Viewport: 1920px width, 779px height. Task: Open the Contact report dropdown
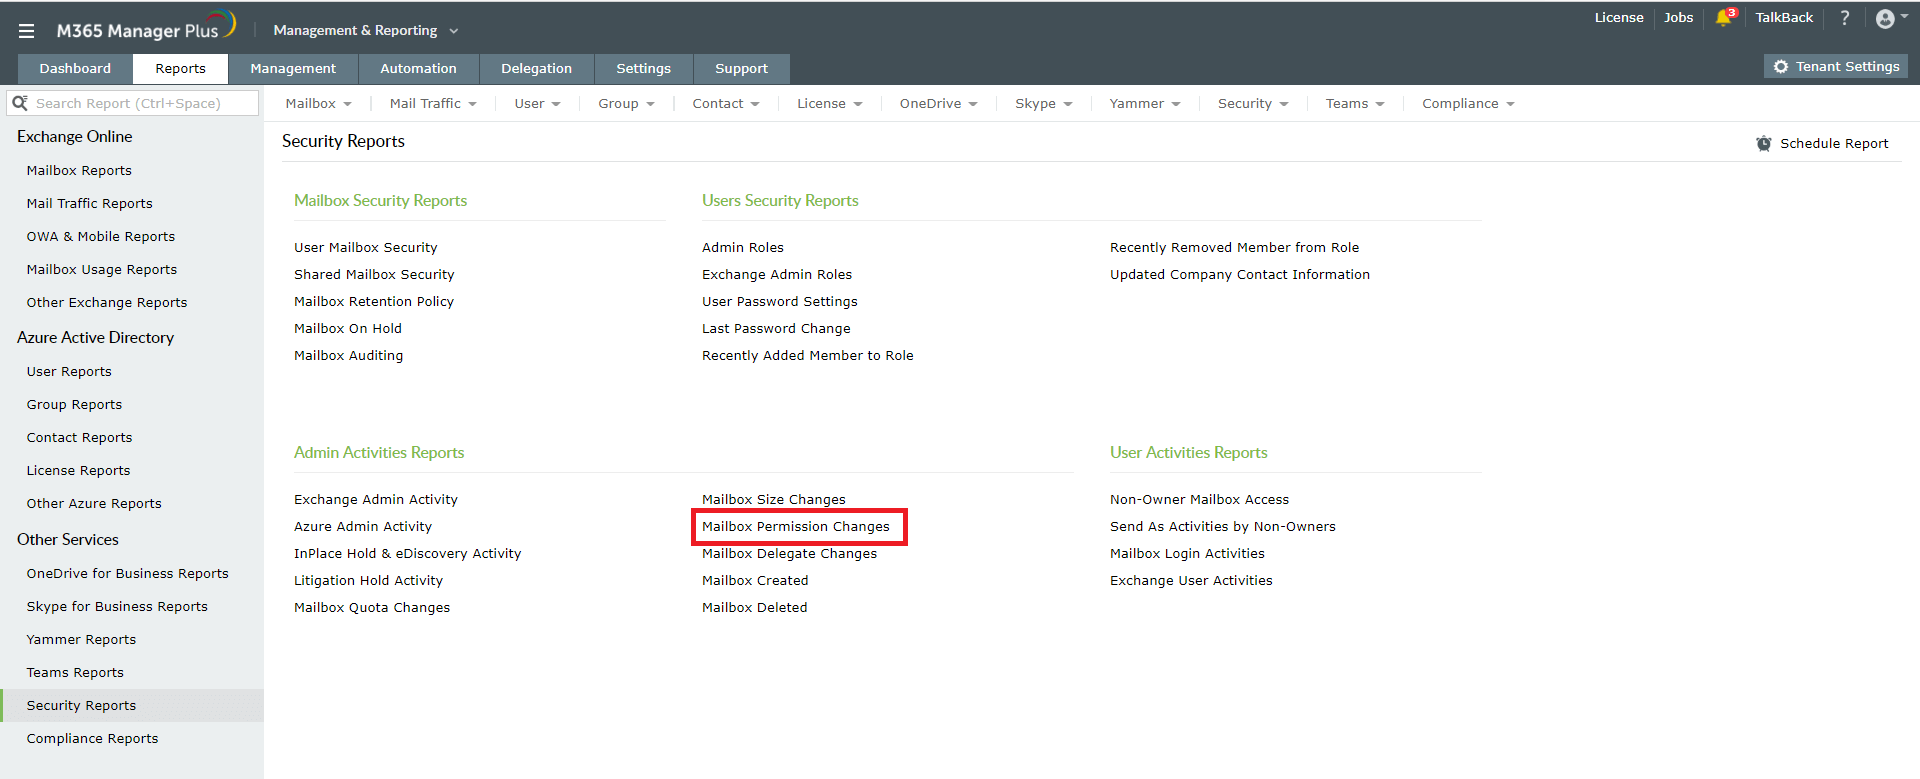726,103
